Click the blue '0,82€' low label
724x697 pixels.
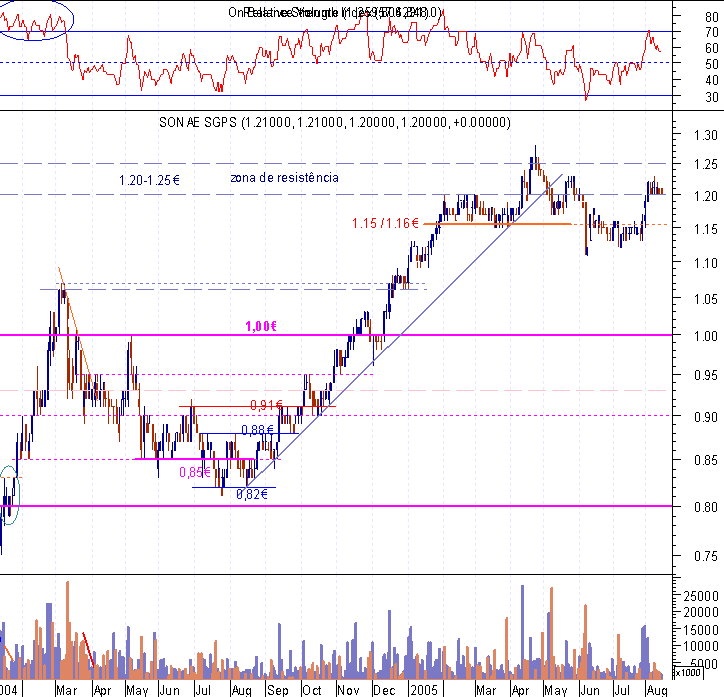point(252,494)
